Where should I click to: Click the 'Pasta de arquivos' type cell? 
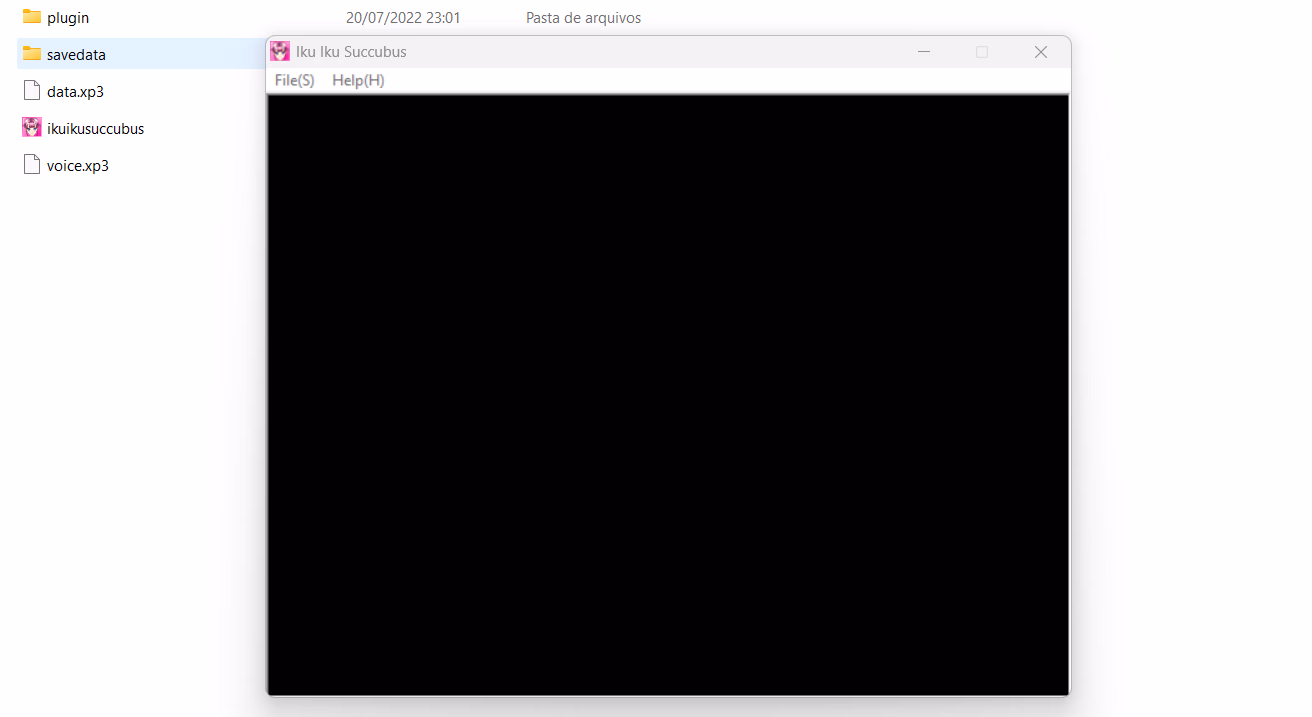[x=583, y=18]
